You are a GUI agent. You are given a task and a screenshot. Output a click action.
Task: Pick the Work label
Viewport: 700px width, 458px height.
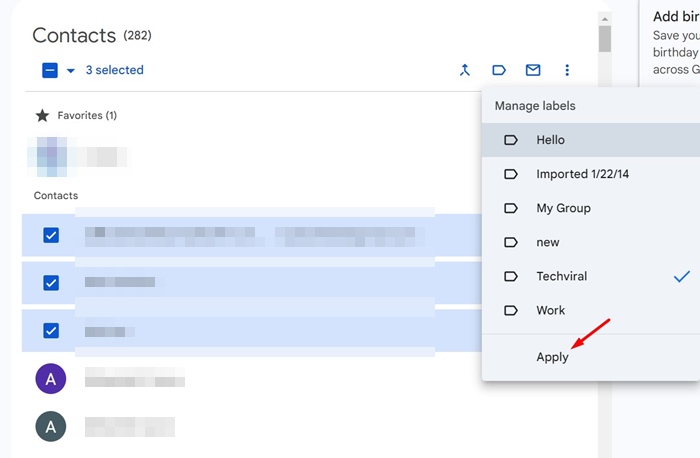click(x=550, y=310)
